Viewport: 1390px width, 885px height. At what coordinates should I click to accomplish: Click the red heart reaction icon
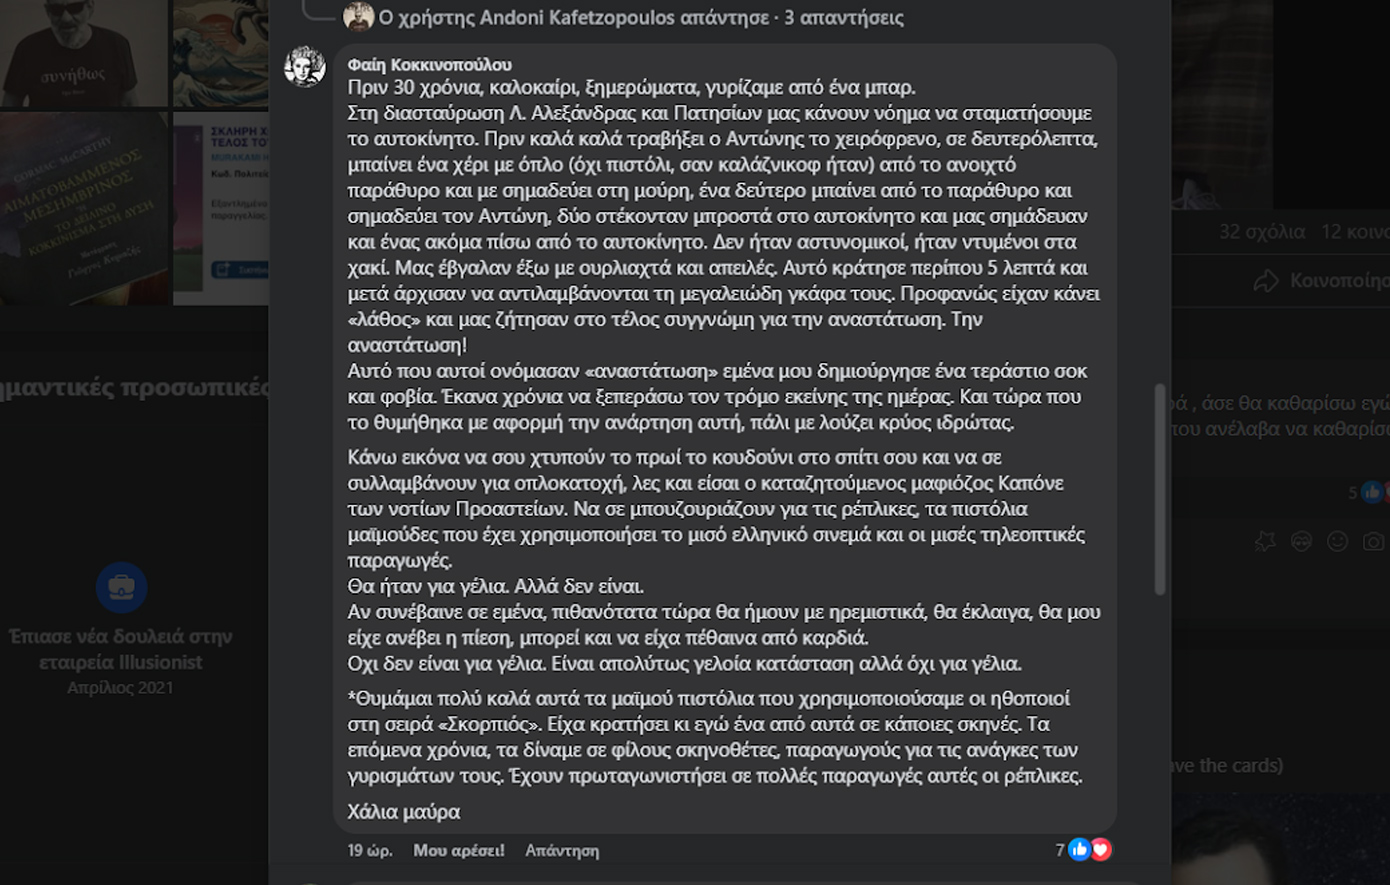click(x=1101, y=850)
